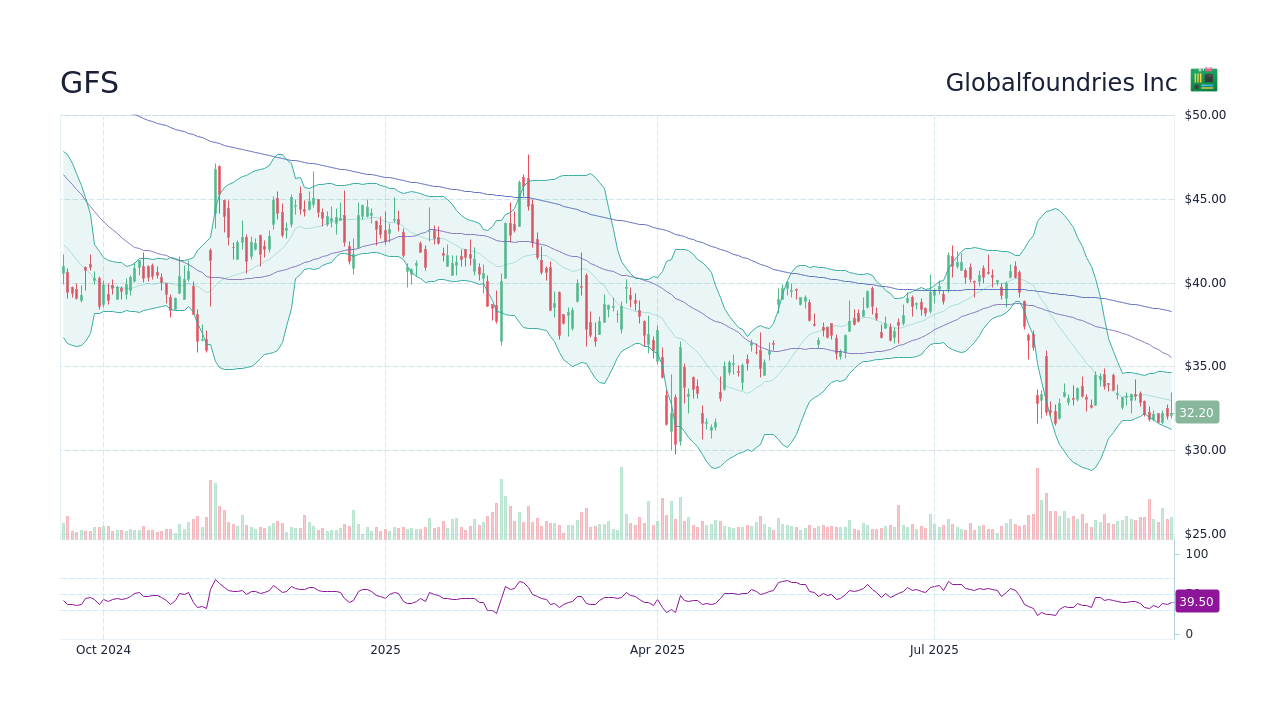Screen dimensions: 1280x720
Task: Click the 2025 label on the timeline
Action: [x=385, y=649]
